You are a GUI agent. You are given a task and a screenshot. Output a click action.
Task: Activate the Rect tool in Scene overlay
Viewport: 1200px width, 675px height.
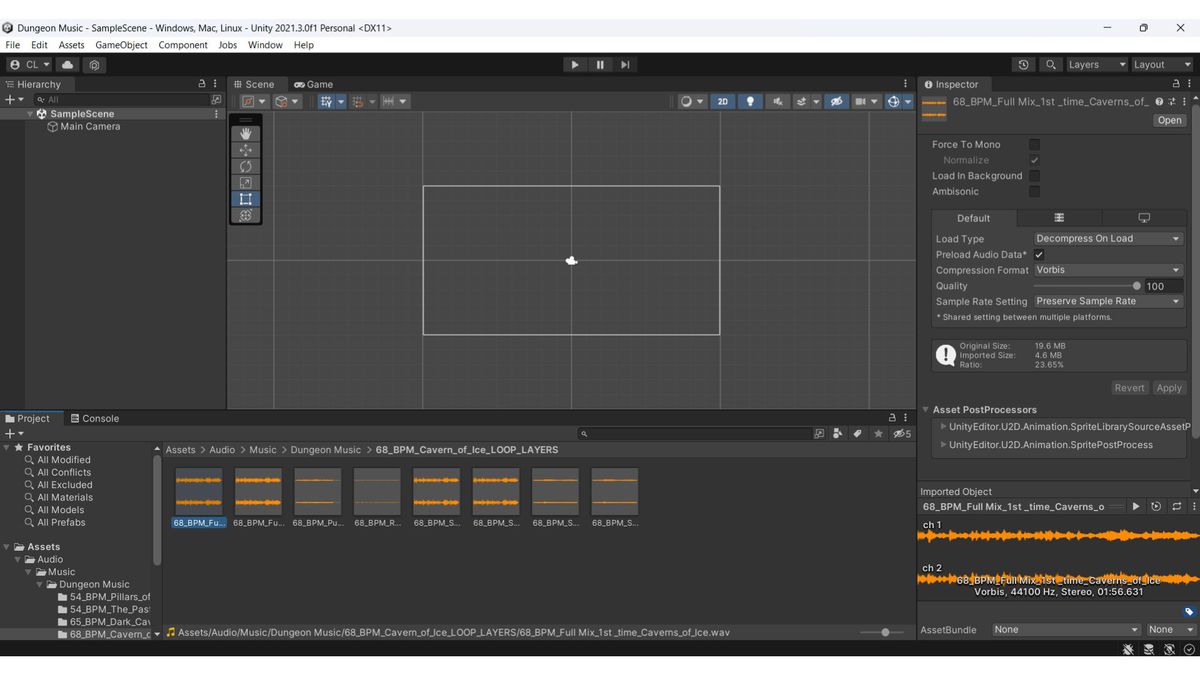[246, 199]
